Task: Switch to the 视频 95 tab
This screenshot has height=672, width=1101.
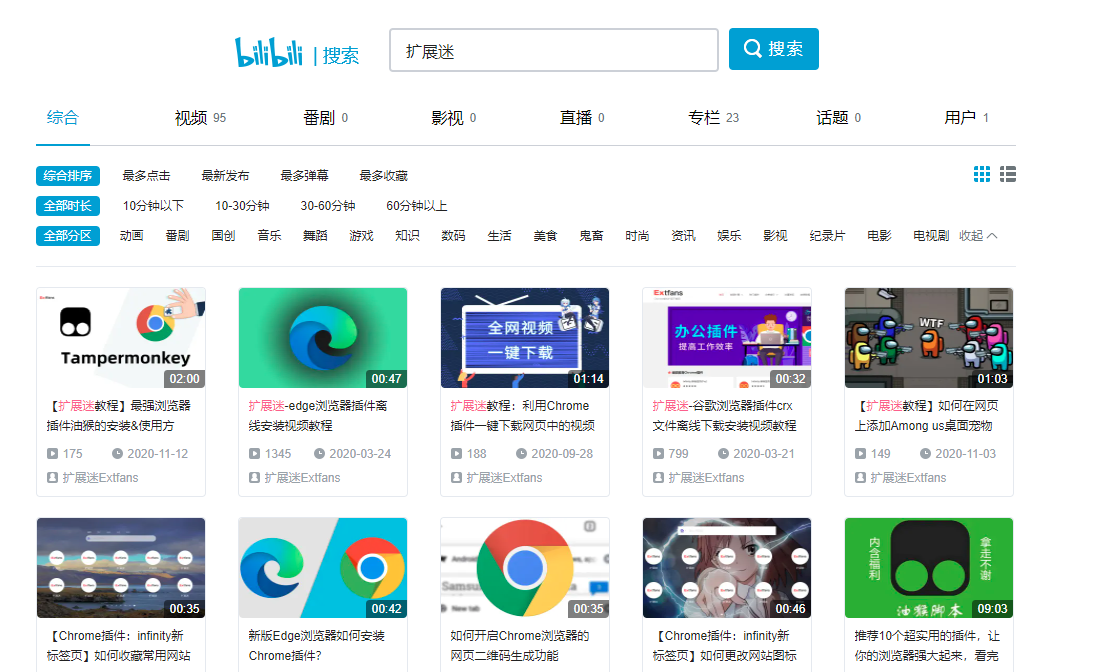Action: coord(200,118)
